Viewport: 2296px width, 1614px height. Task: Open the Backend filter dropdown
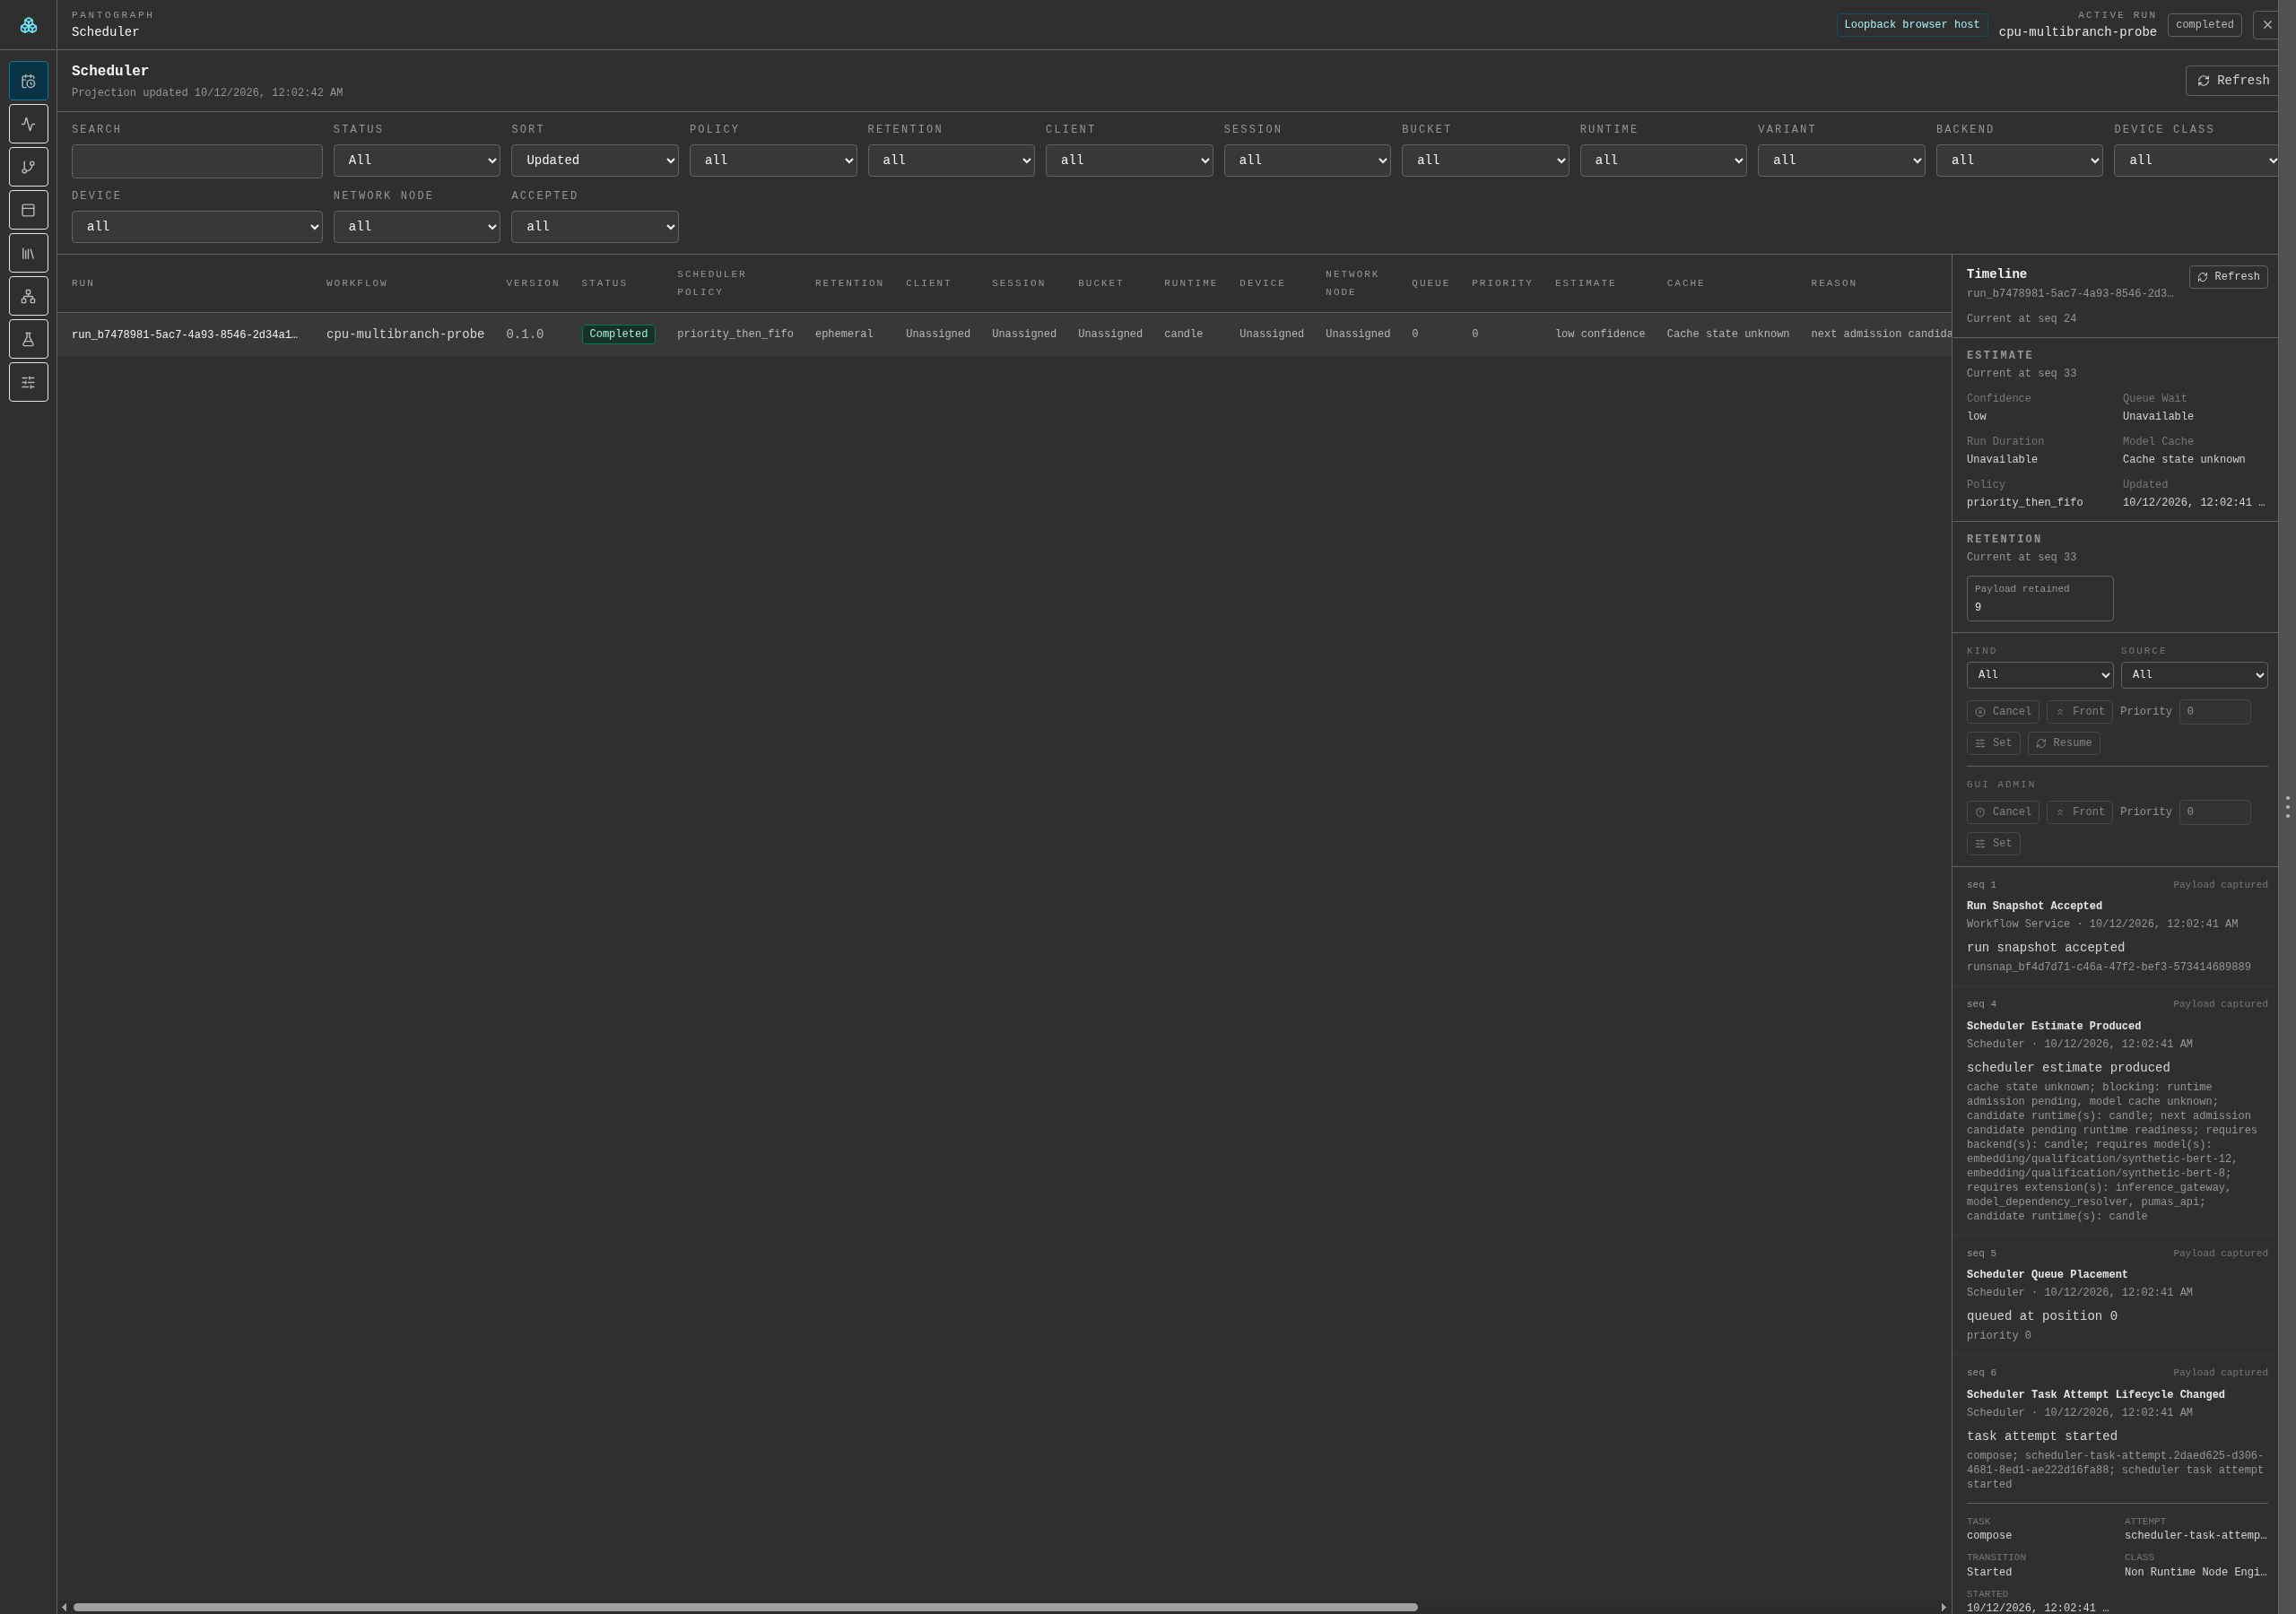tap(2019, 161)
